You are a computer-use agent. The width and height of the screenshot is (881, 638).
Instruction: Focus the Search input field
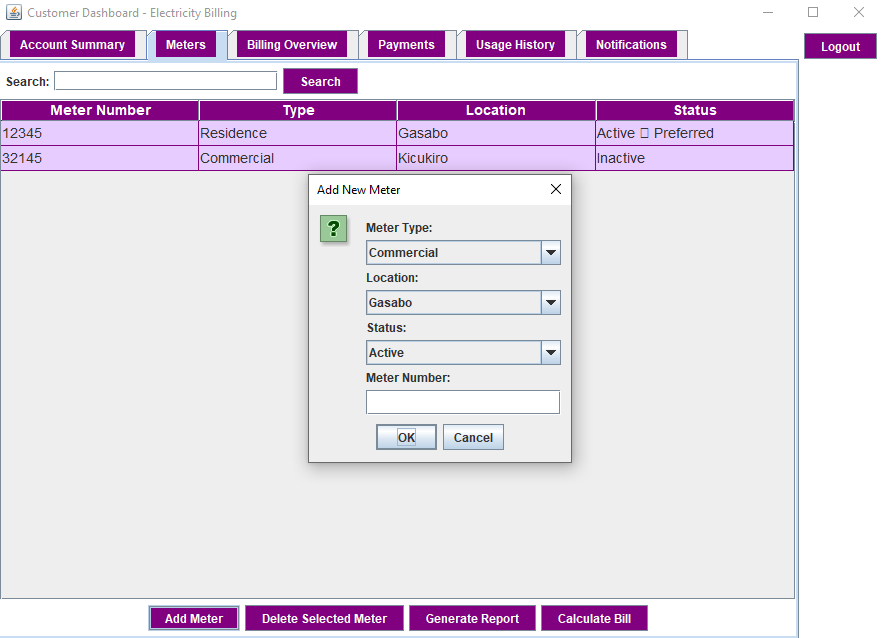[166, 81]
